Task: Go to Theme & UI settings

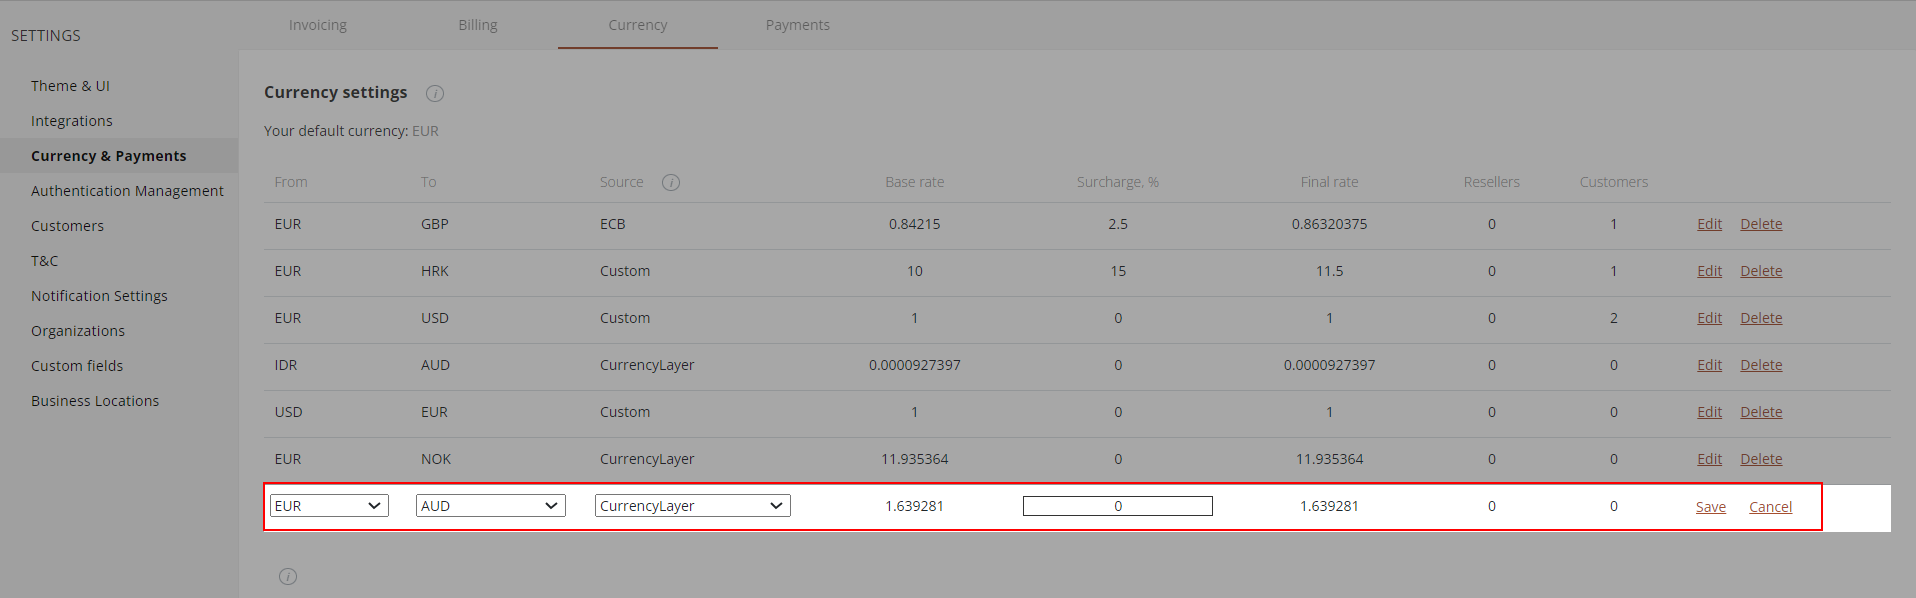Action: (70, 86)
